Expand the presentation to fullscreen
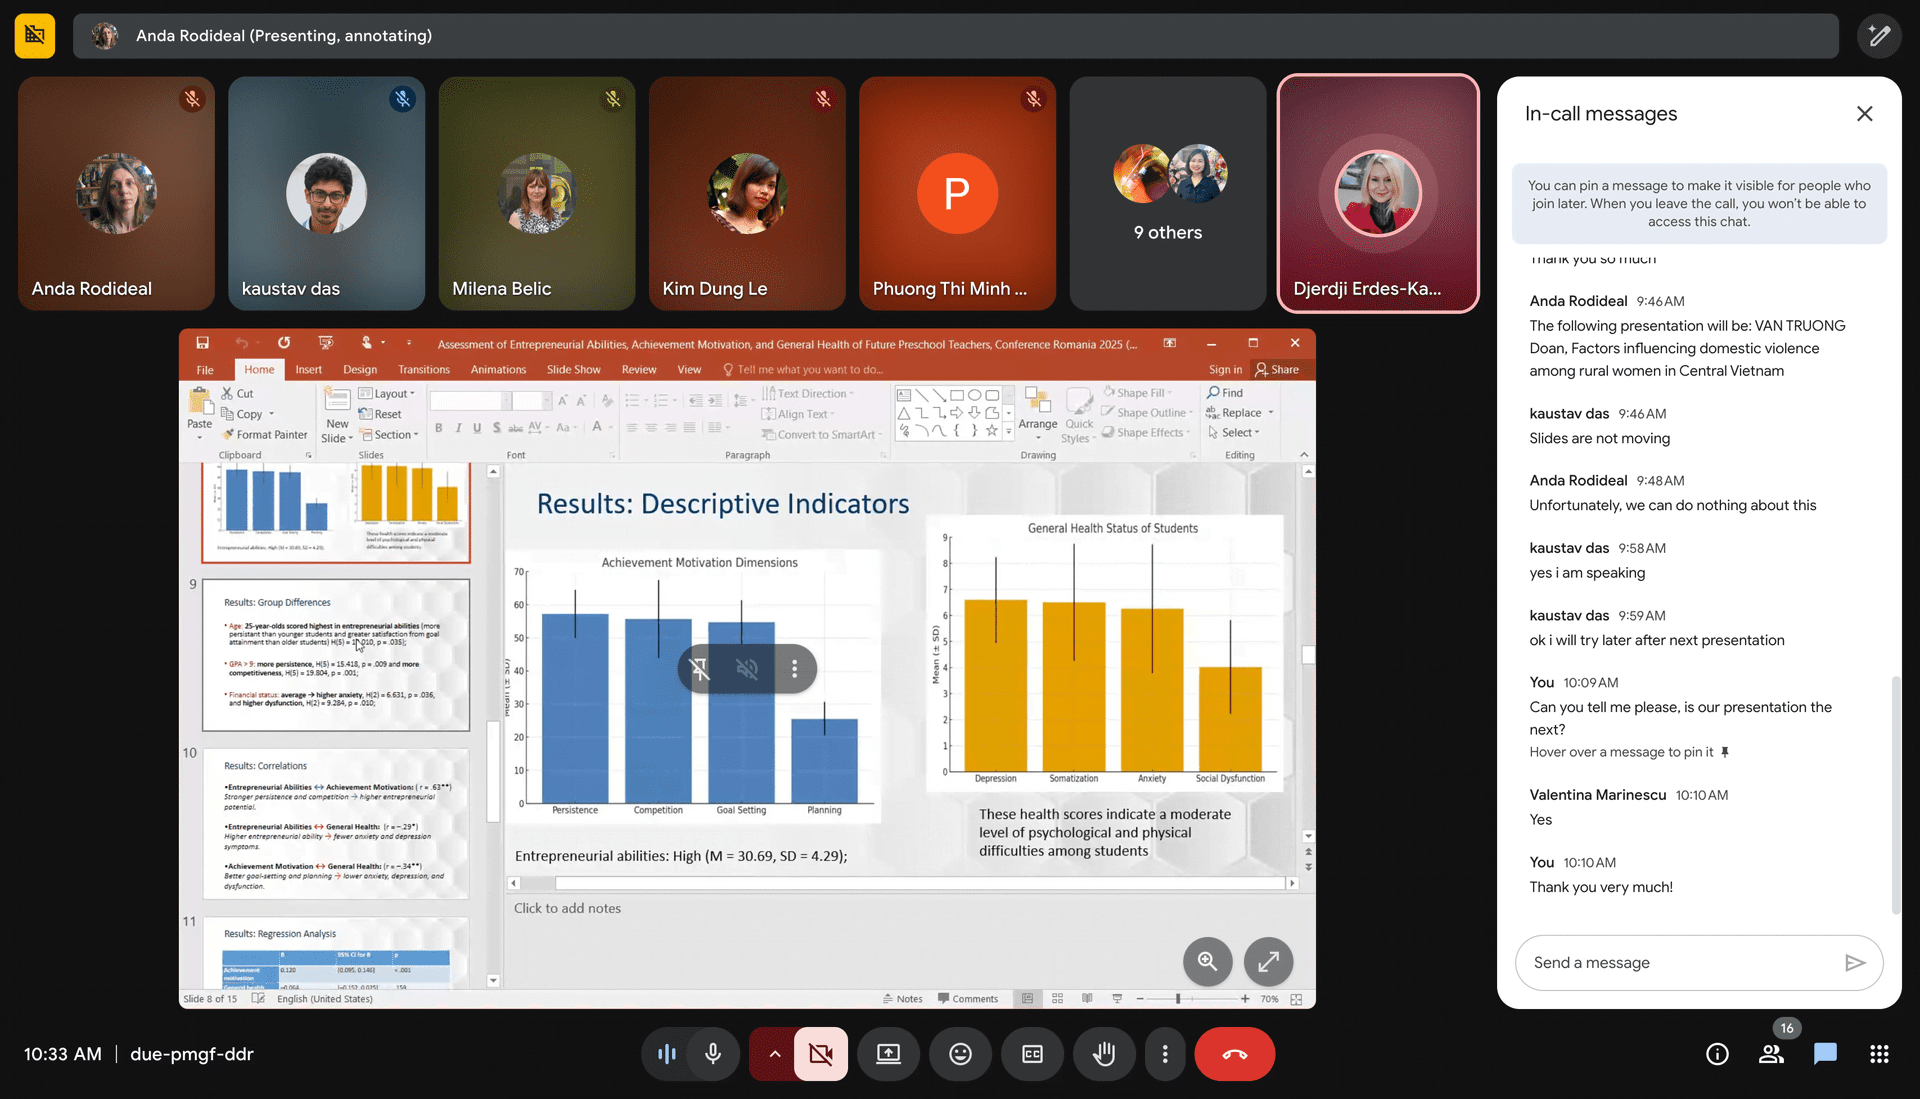The image size is (1920, 1099). (1268, 961)
